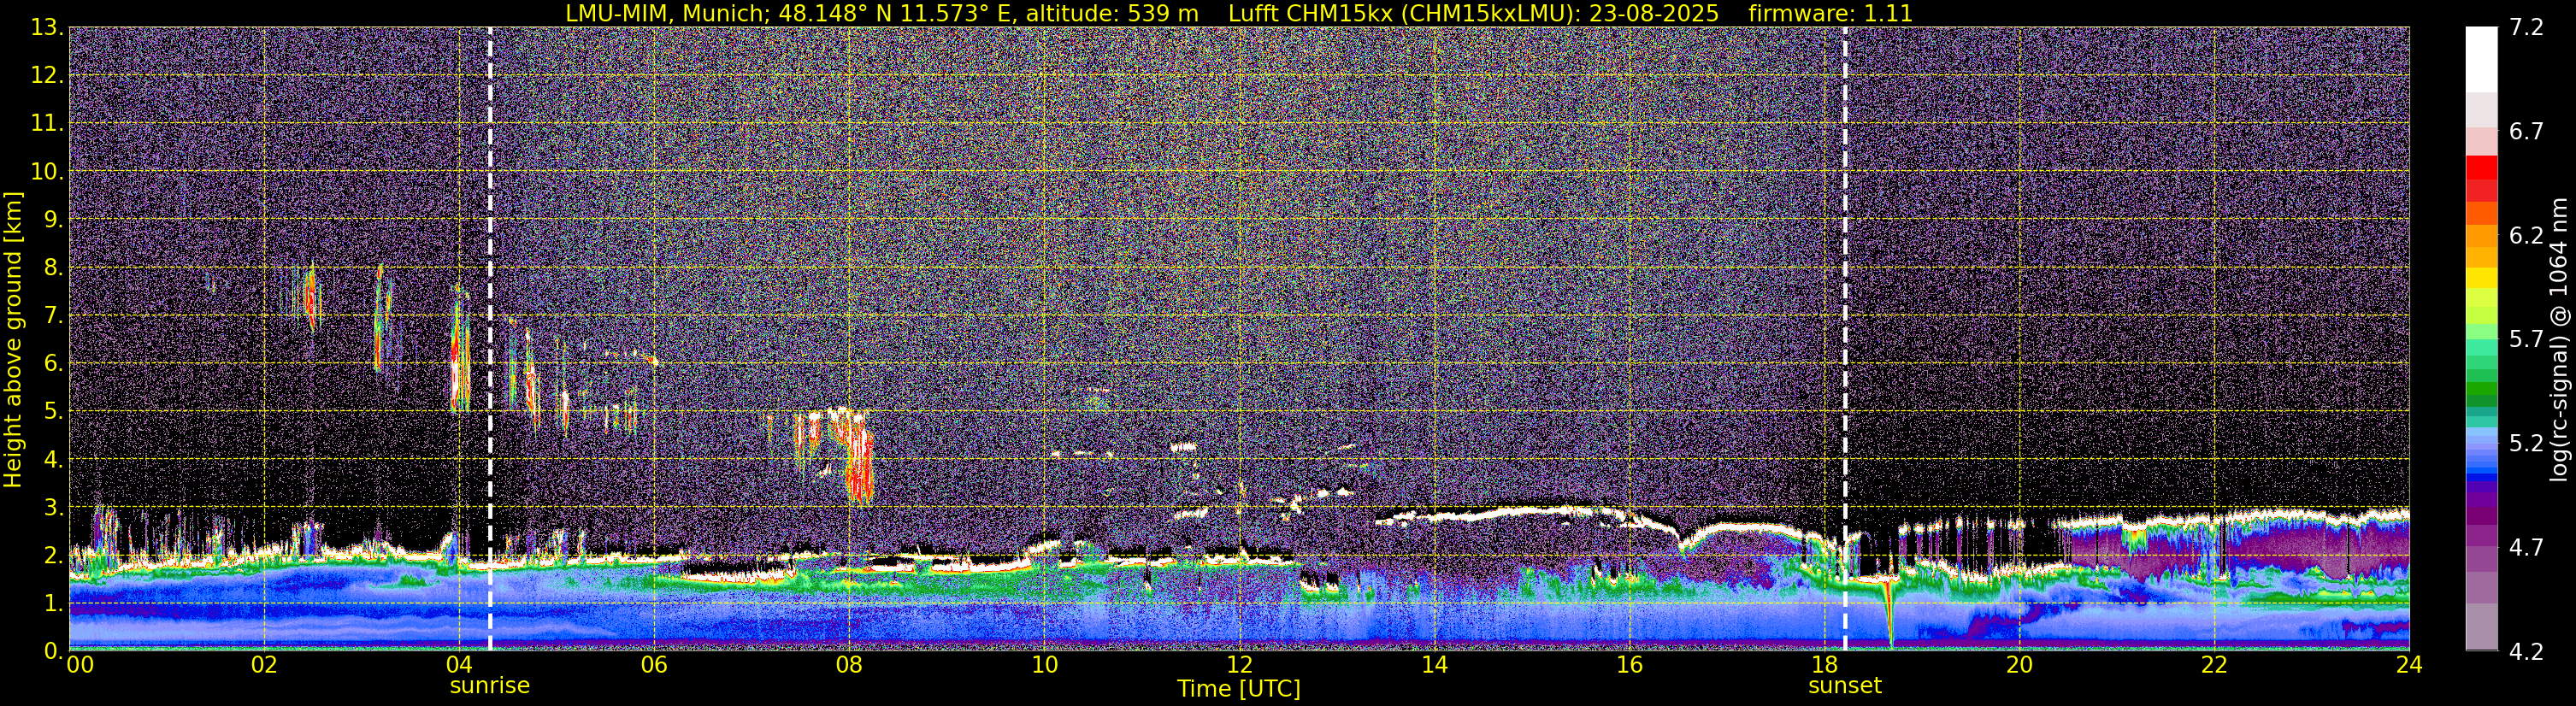Click the "20" tick on the time axis
This screenshot has height=706, width=2576.
(x=2019, y=666)
